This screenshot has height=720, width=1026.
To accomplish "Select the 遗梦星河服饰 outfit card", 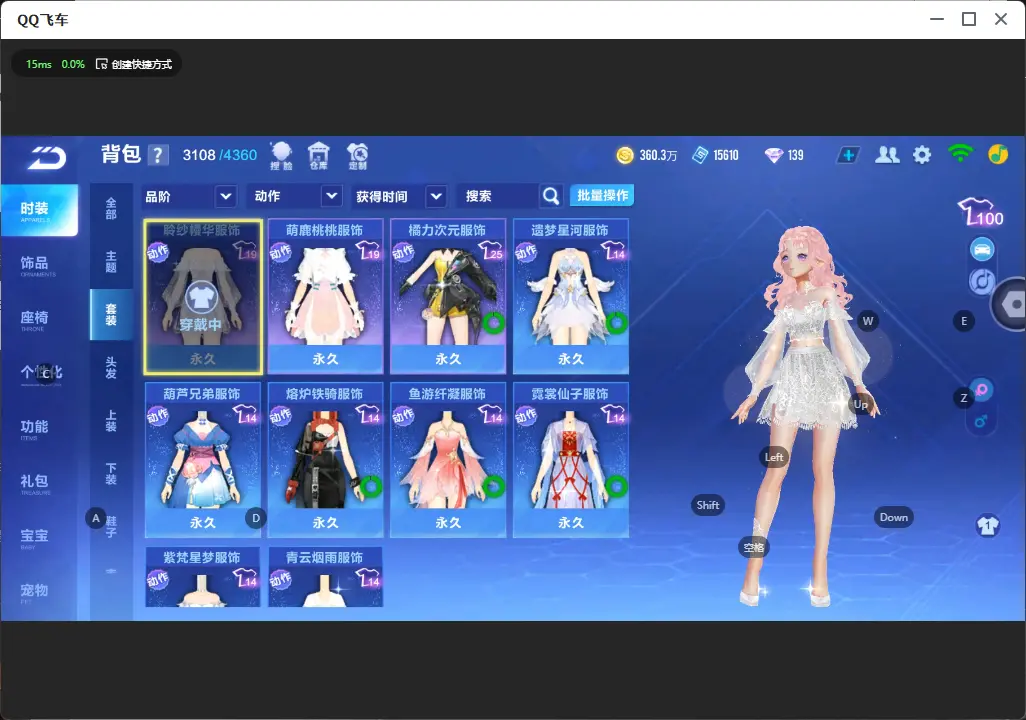I will point(571,297).
